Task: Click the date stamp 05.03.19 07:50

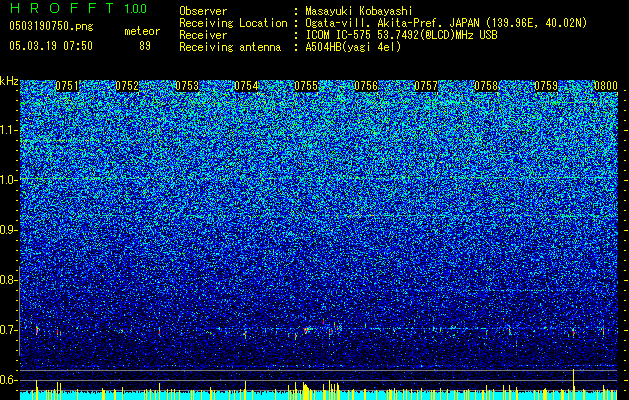Action: tap(51, 46)
